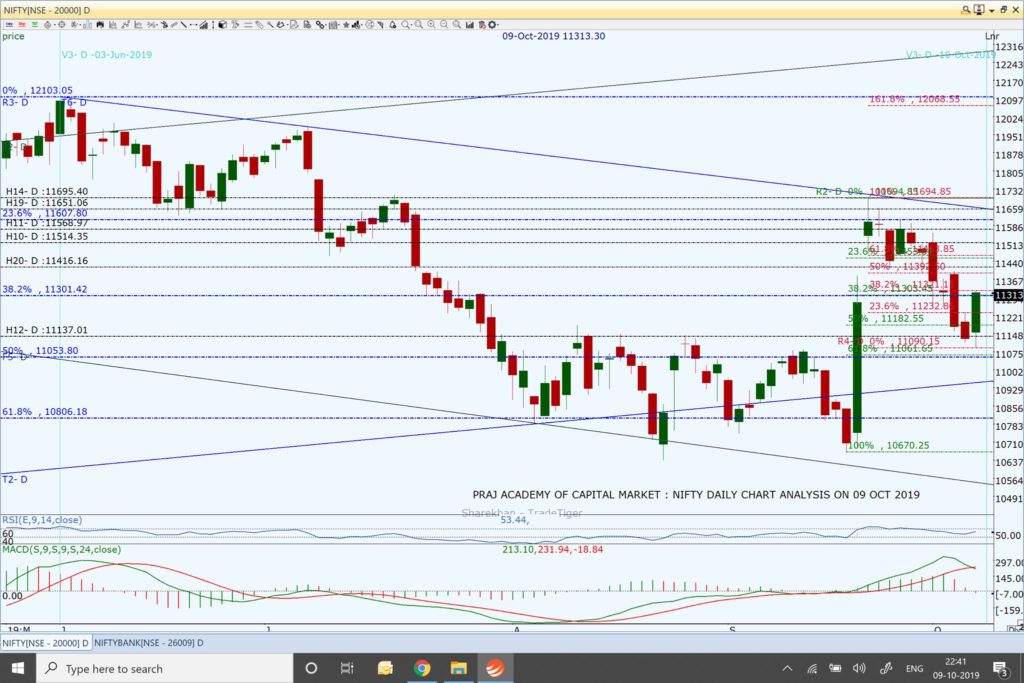Select the diamond crosshair cursor tool
This screenshot has height=683, width=1024.
click(48, 25)
